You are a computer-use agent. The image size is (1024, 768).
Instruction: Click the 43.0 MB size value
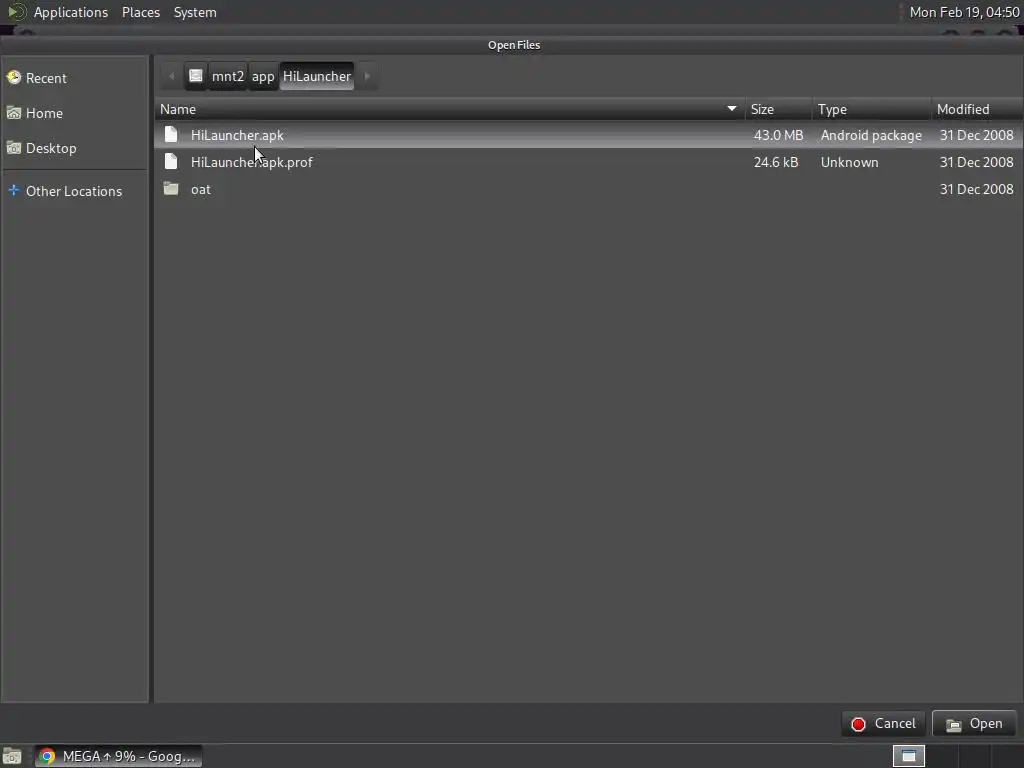[x=778, y=135]
